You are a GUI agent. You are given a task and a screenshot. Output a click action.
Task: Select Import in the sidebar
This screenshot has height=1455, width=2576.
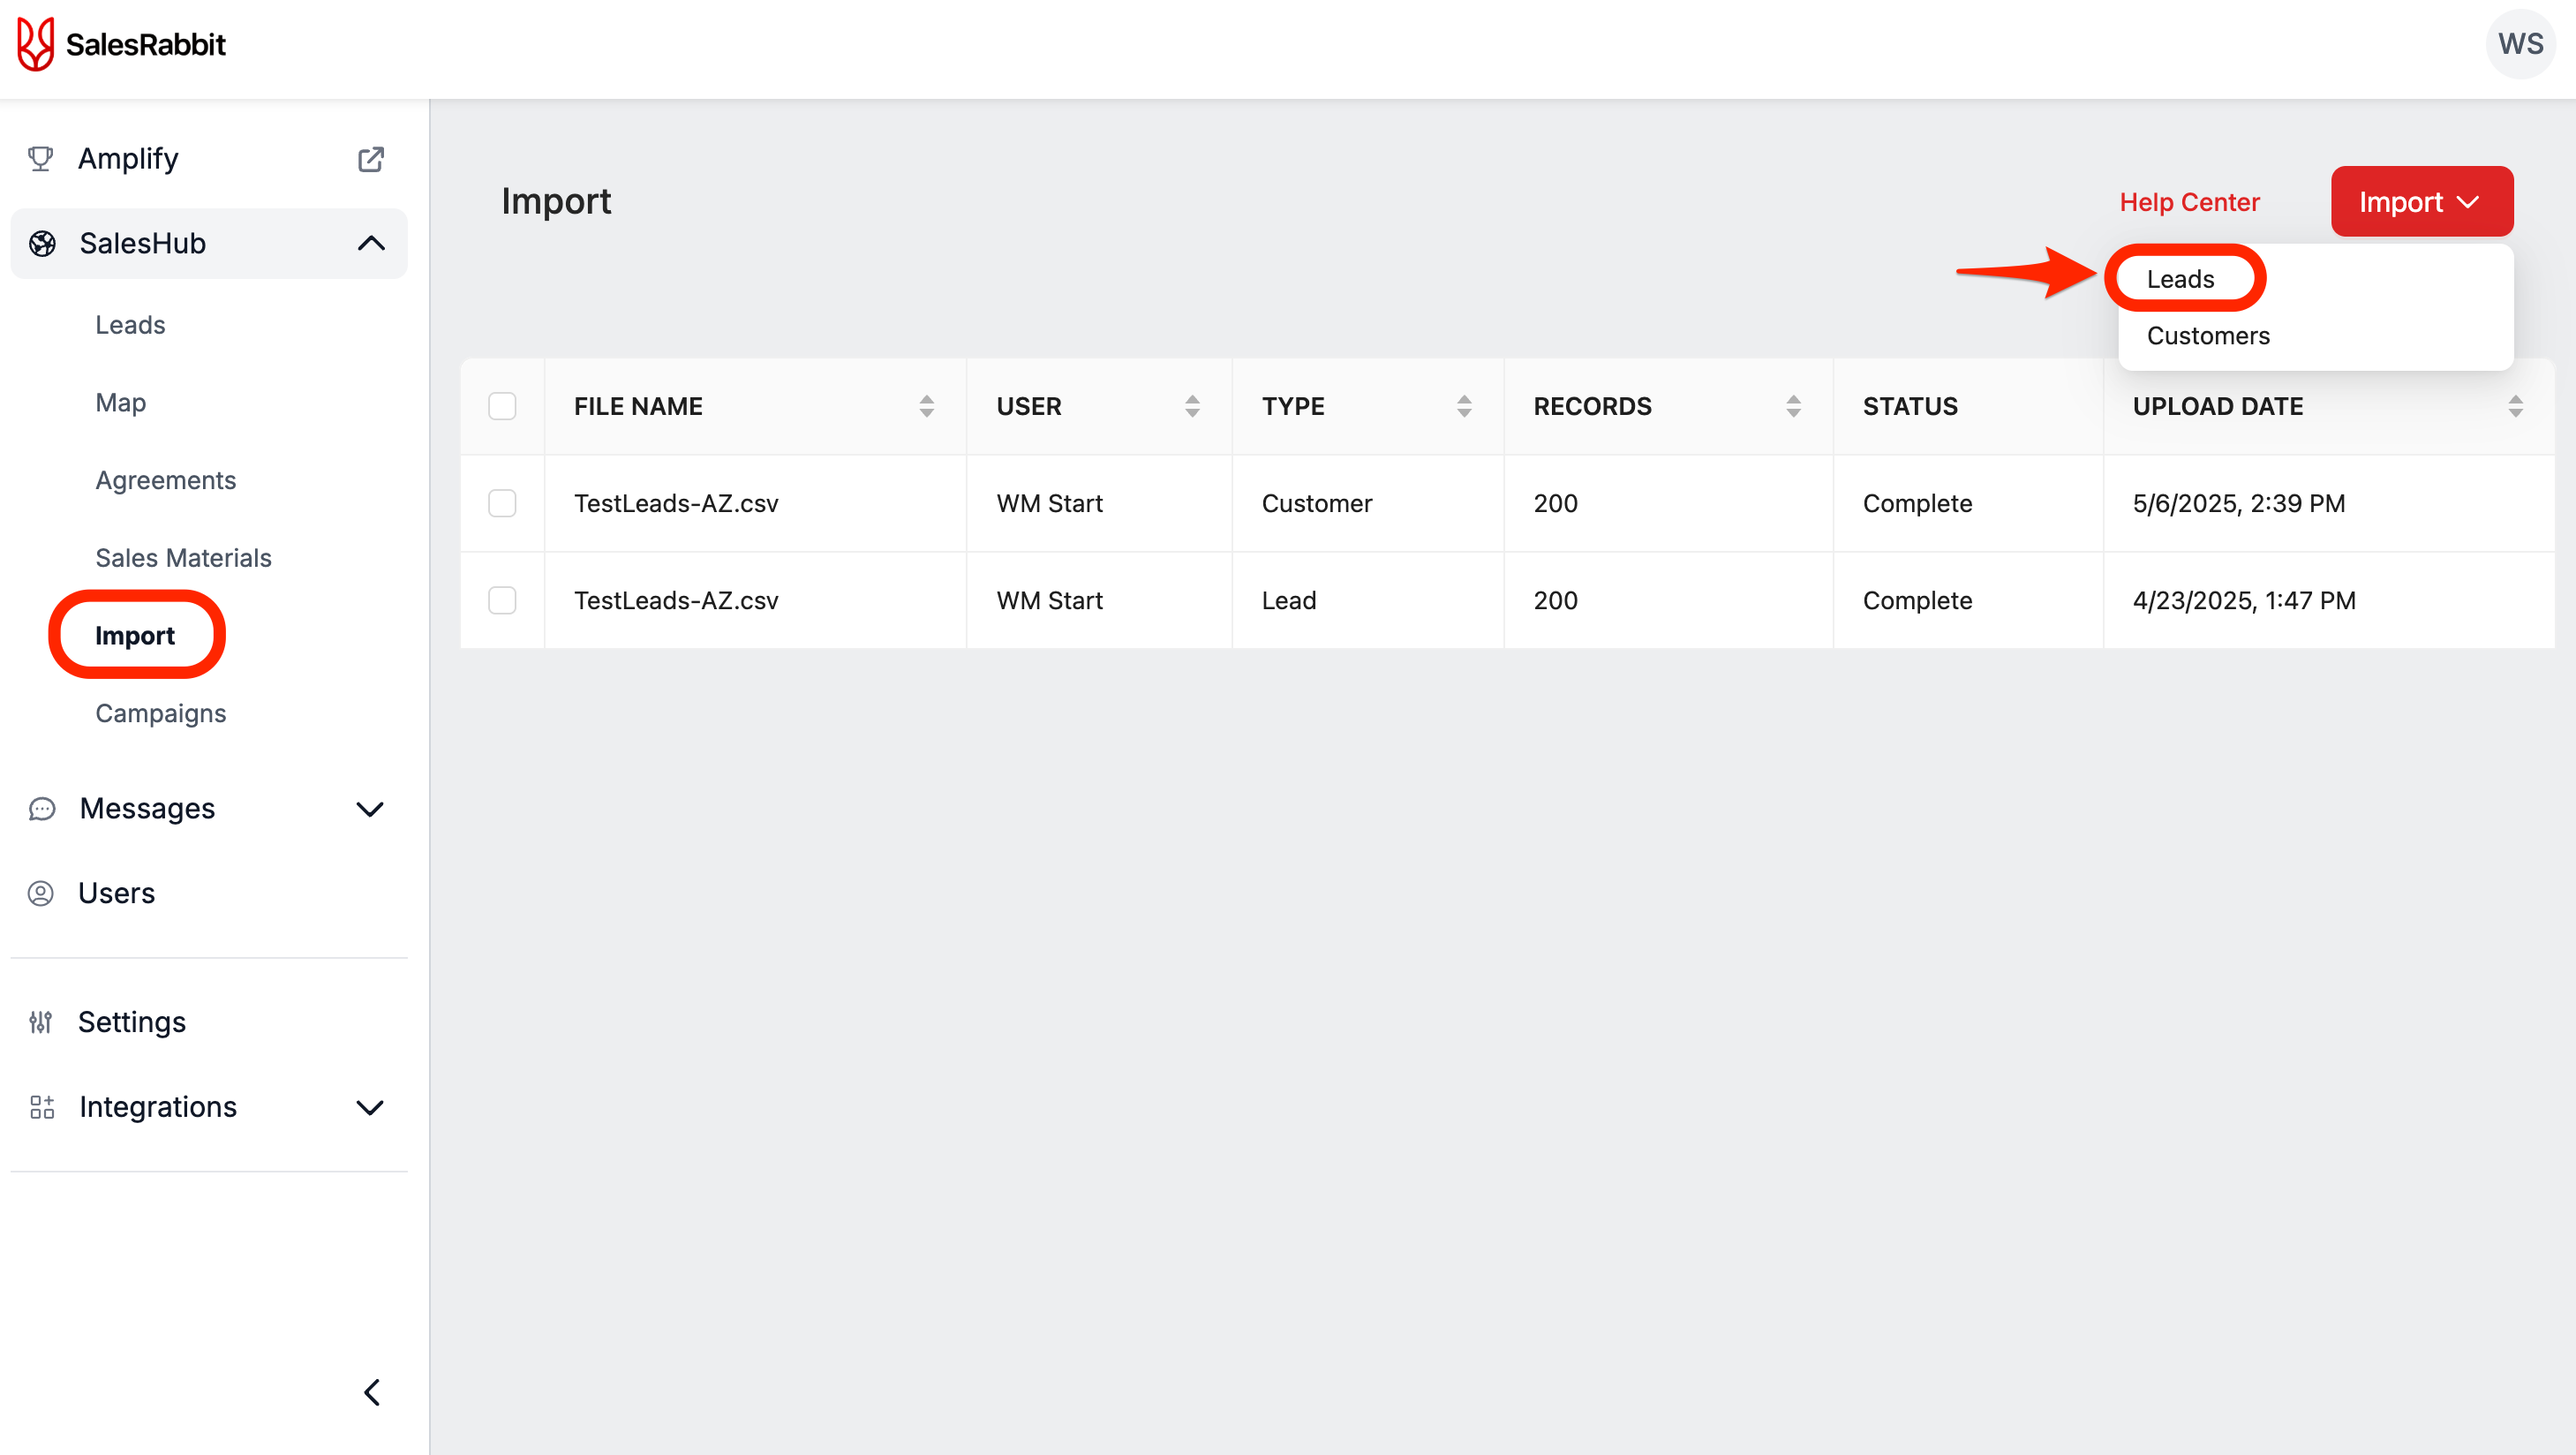tap(134, 636)
